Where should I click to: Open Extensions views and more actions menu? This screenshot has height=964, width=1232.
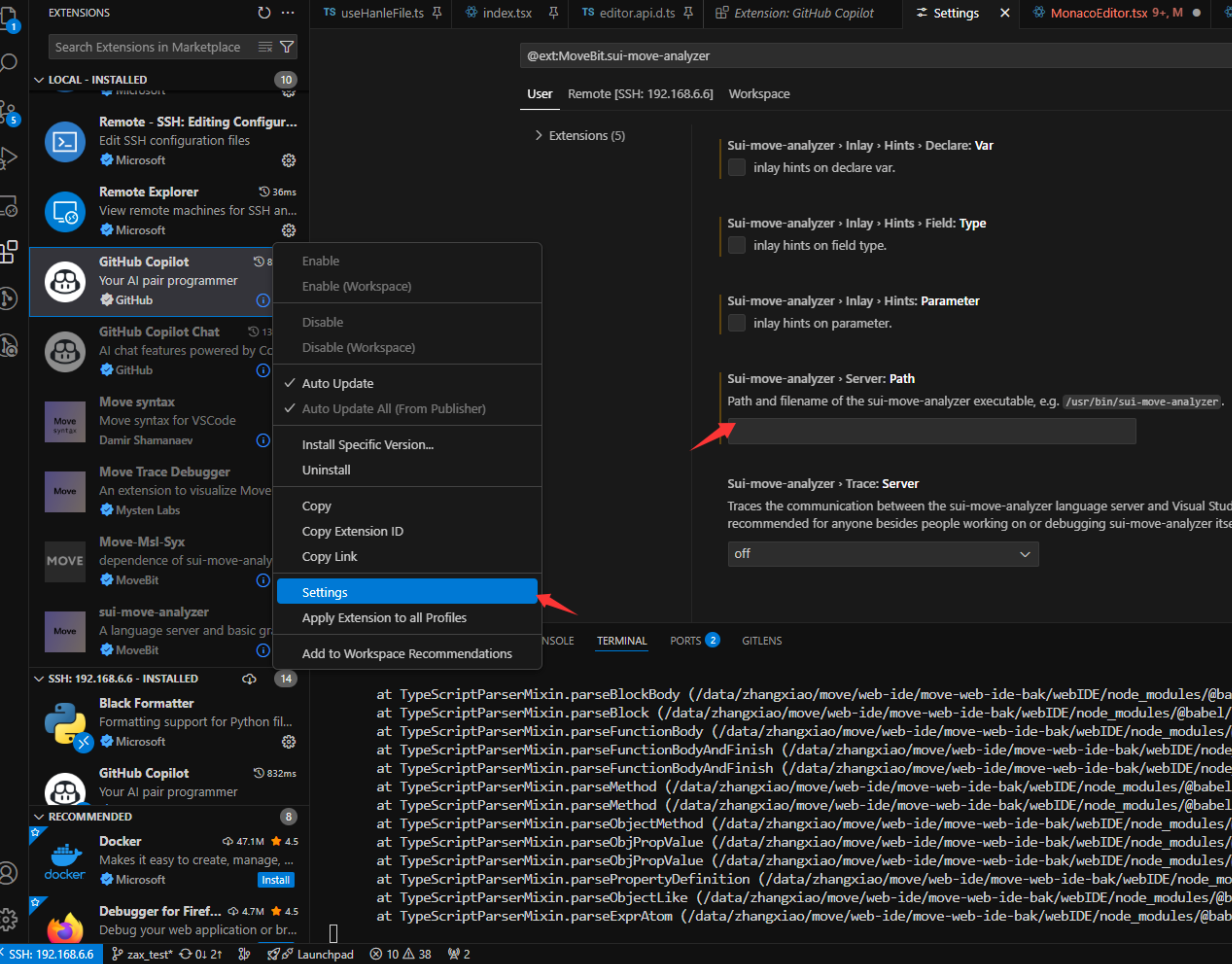pyautogui.click(x=288, y=13)
